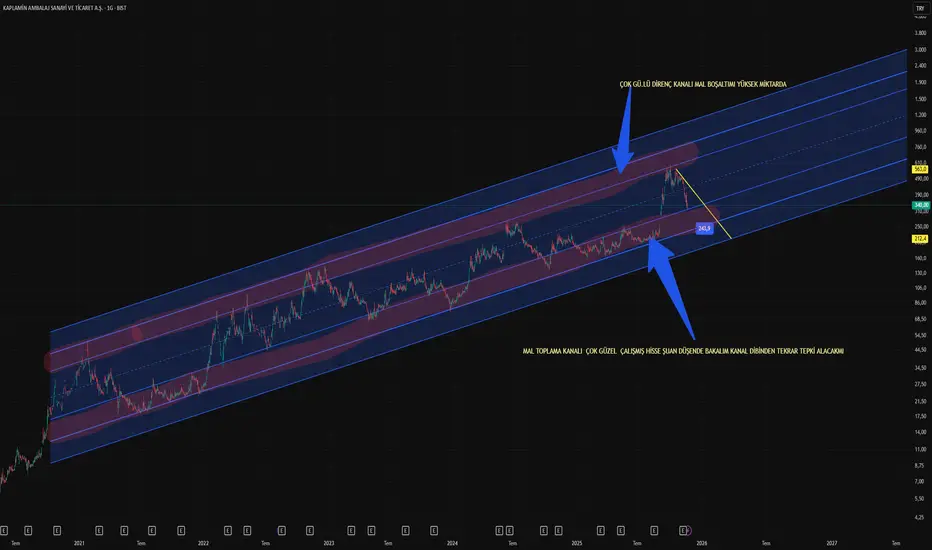Click the 3.000 value on price axis
Viewport: 932px width, 550px height.
click(x=921, y=50)
